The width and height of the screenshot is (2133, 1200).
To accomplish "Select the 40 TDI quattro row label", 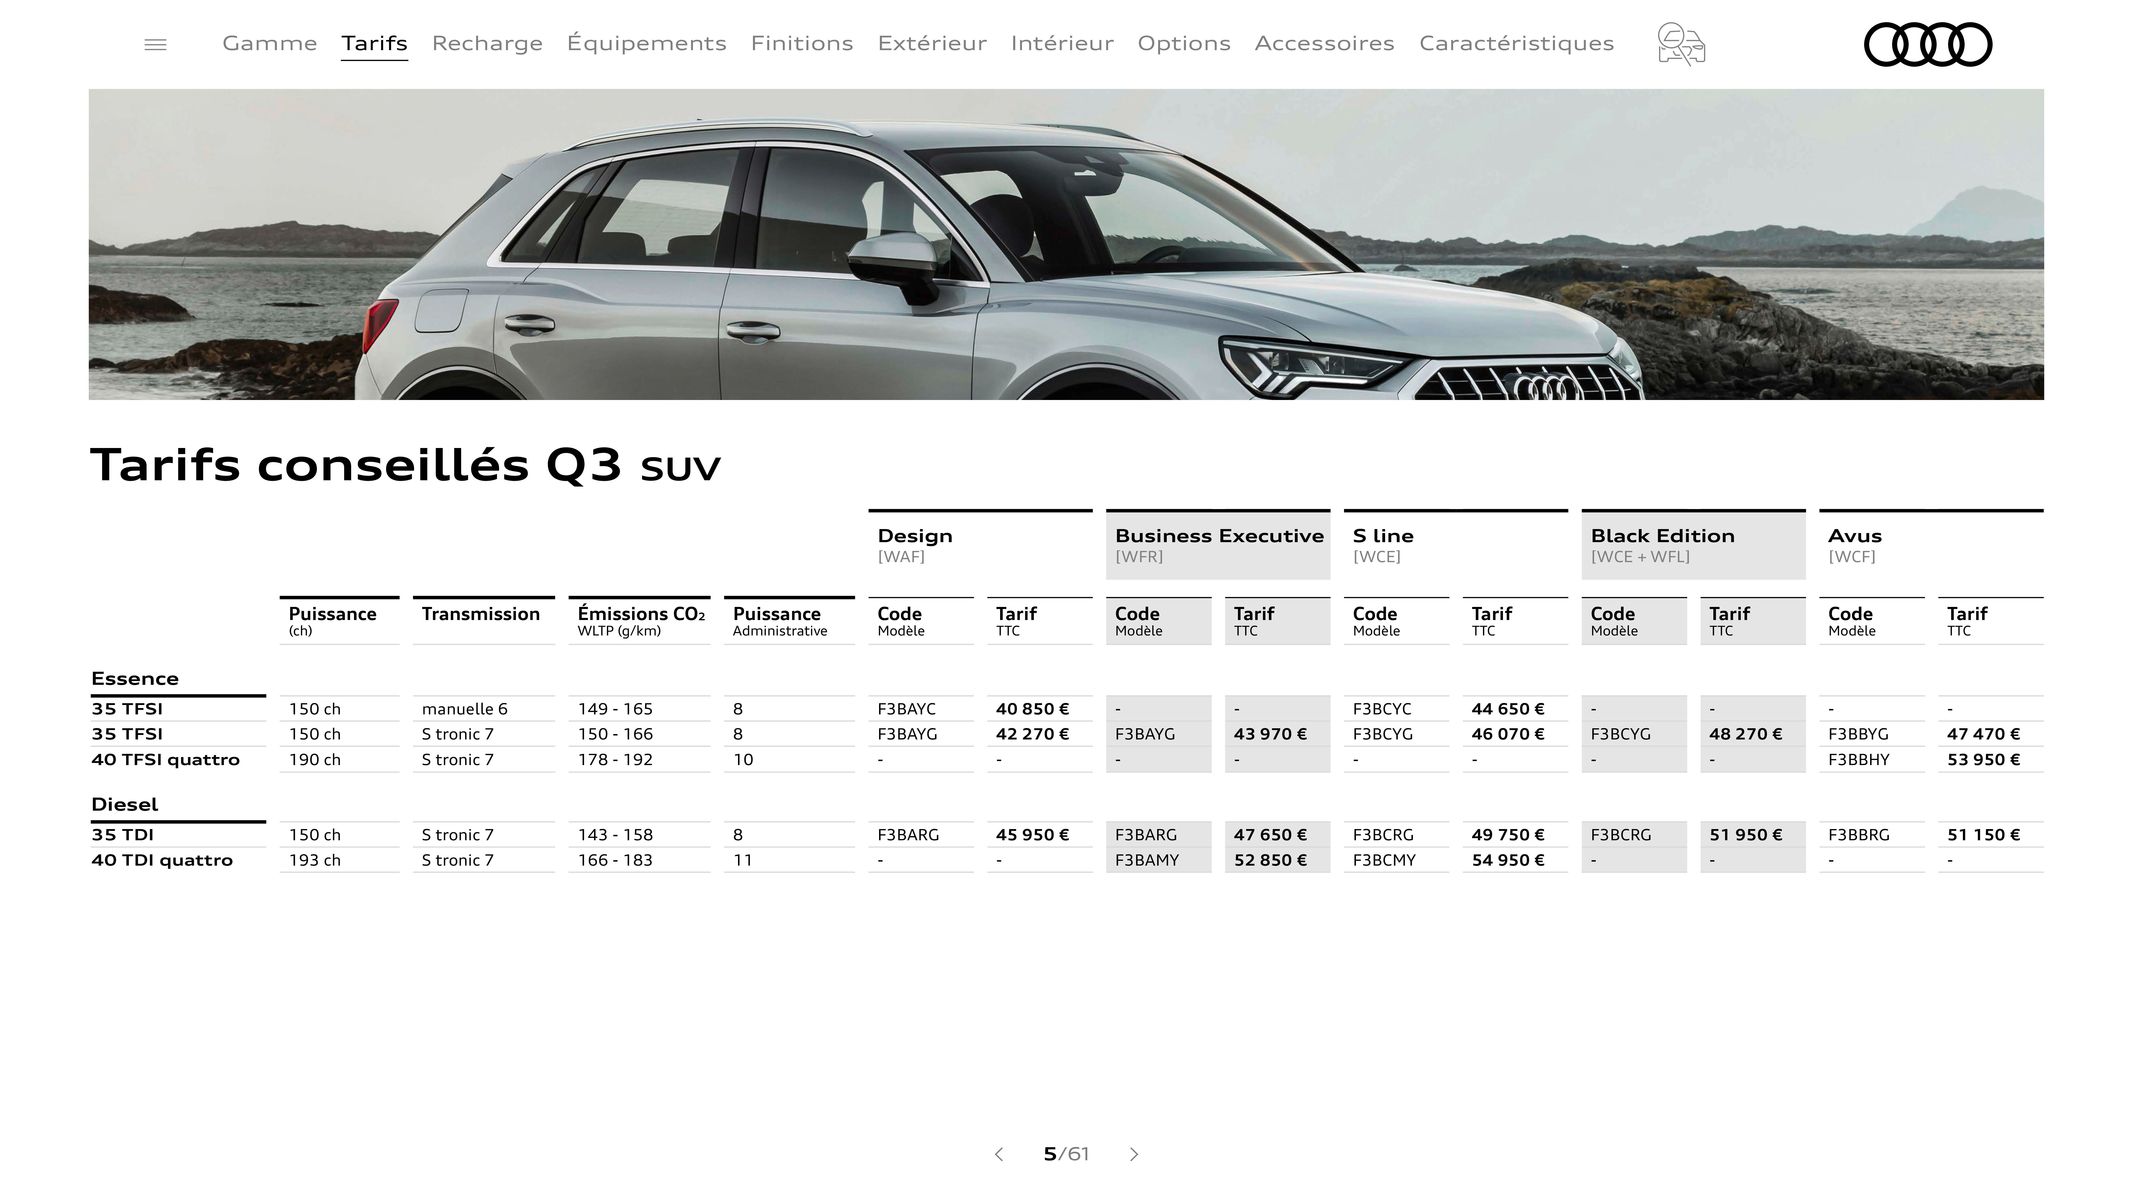I will (x=162, y=860).
